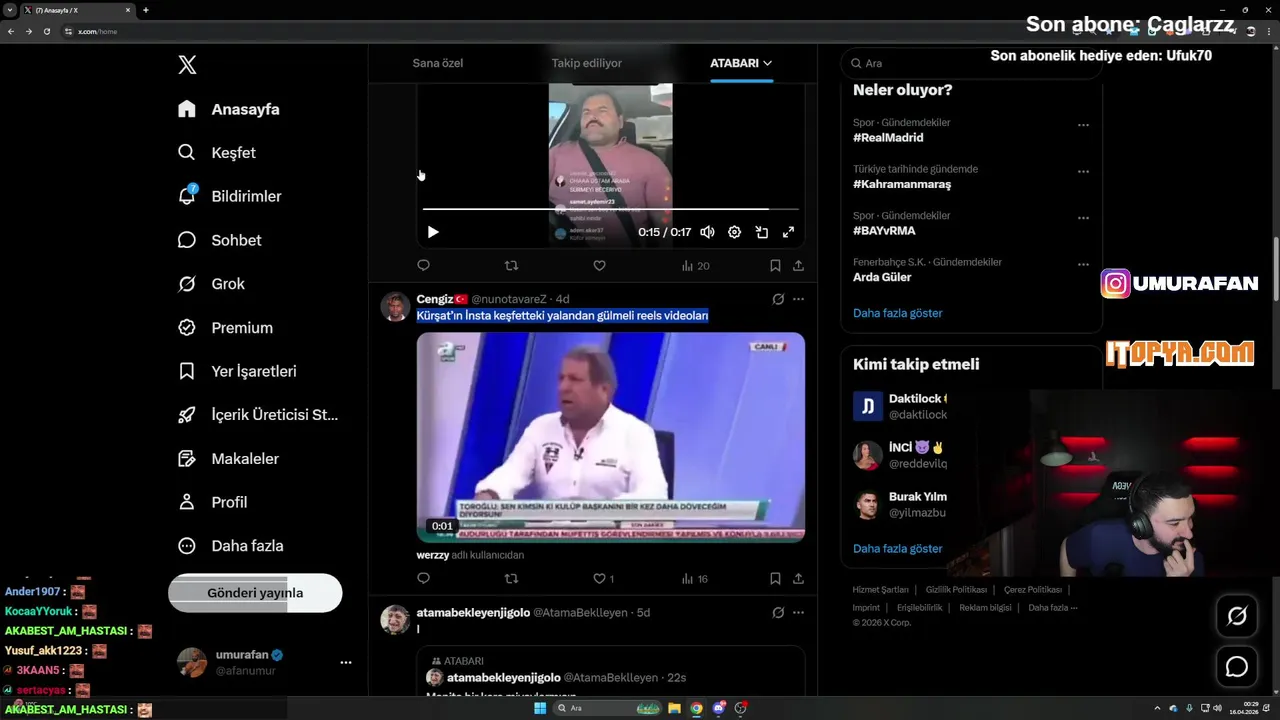Image resolution: width=1280 pixels, height=720 pixels.
Task: Share the top video post
Action: pyautogui.click(x=798, y=266)
